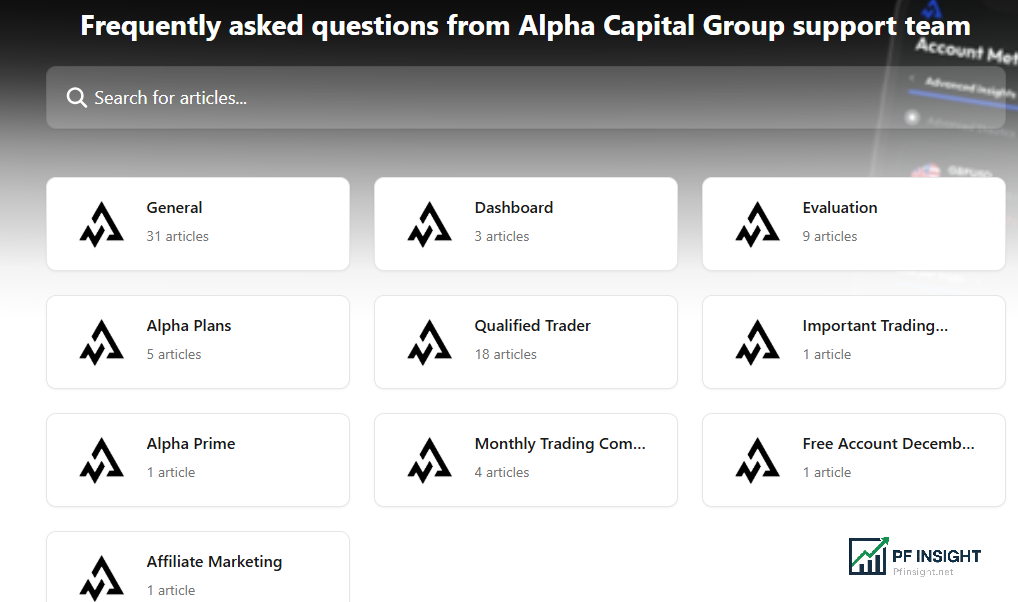Click the magnifier search icon

[x=77, y=97]
